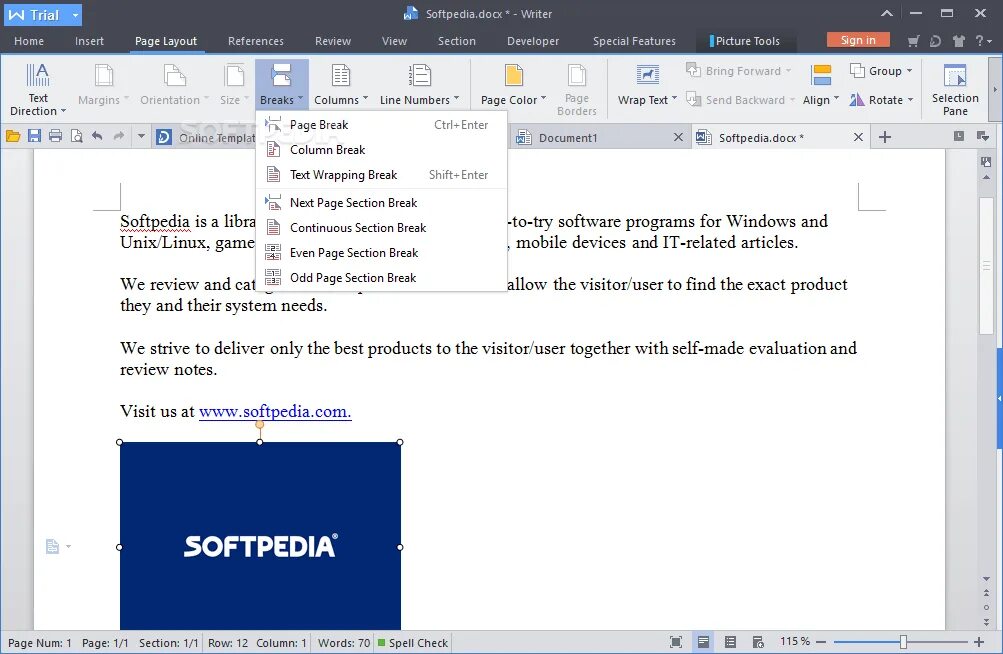The height and width of the screenshot is (654, 1003).
Task: Open the References tab
Action: 256,41
